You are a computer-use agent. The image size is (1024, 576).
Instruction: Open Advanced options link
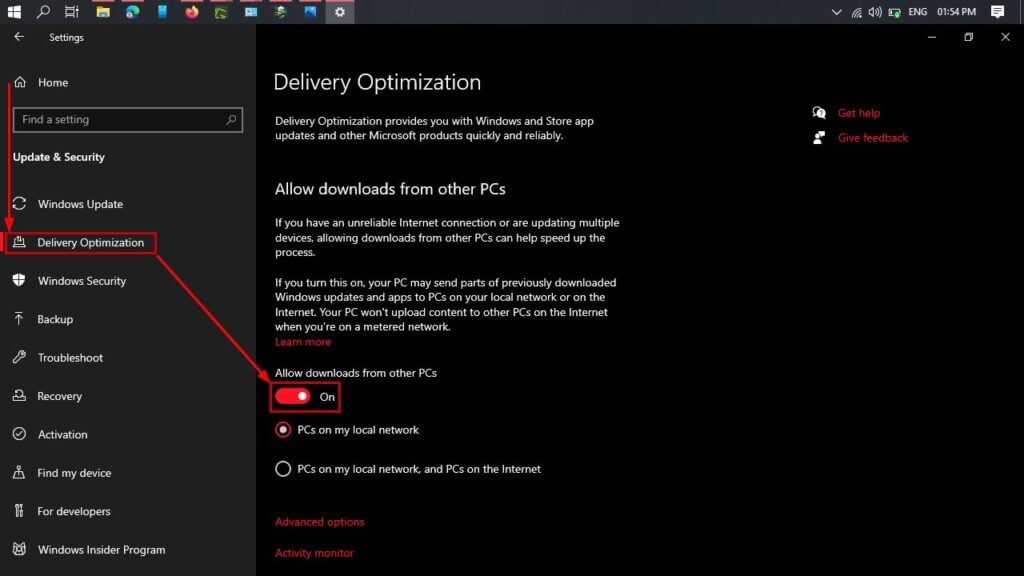pos(319,522)
